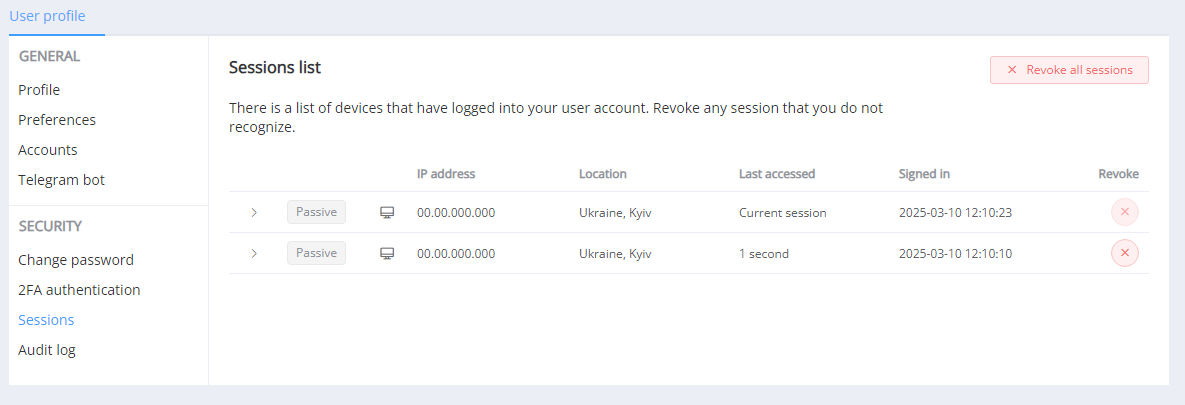Revoke the current session with X icon

click(1124, 212)
